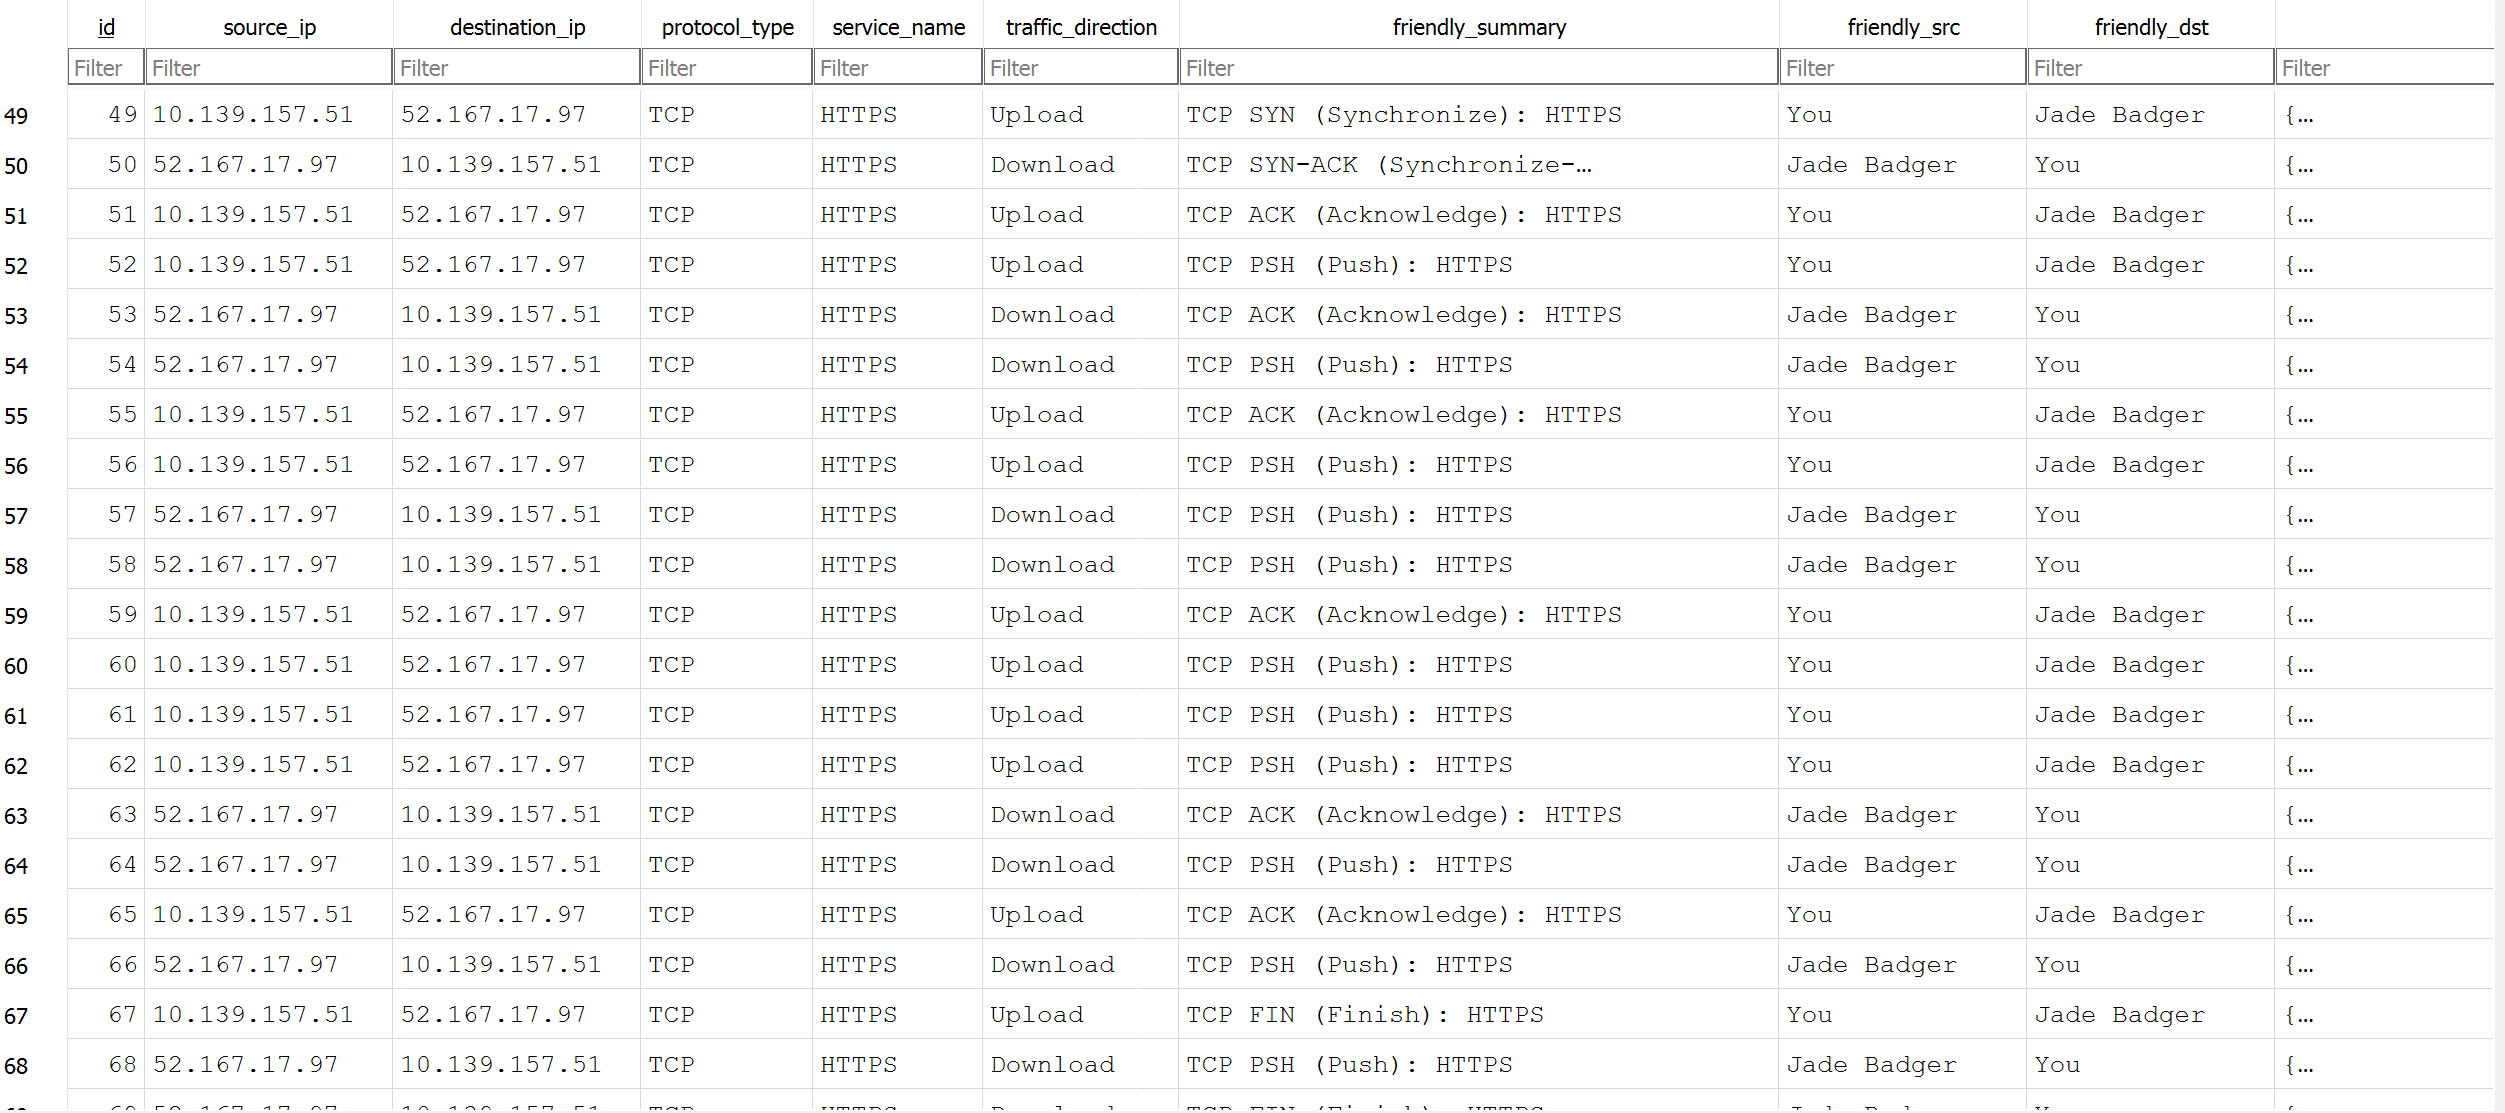
Task: Focus the traffic_direction filter field
Action: (1081, 68)
